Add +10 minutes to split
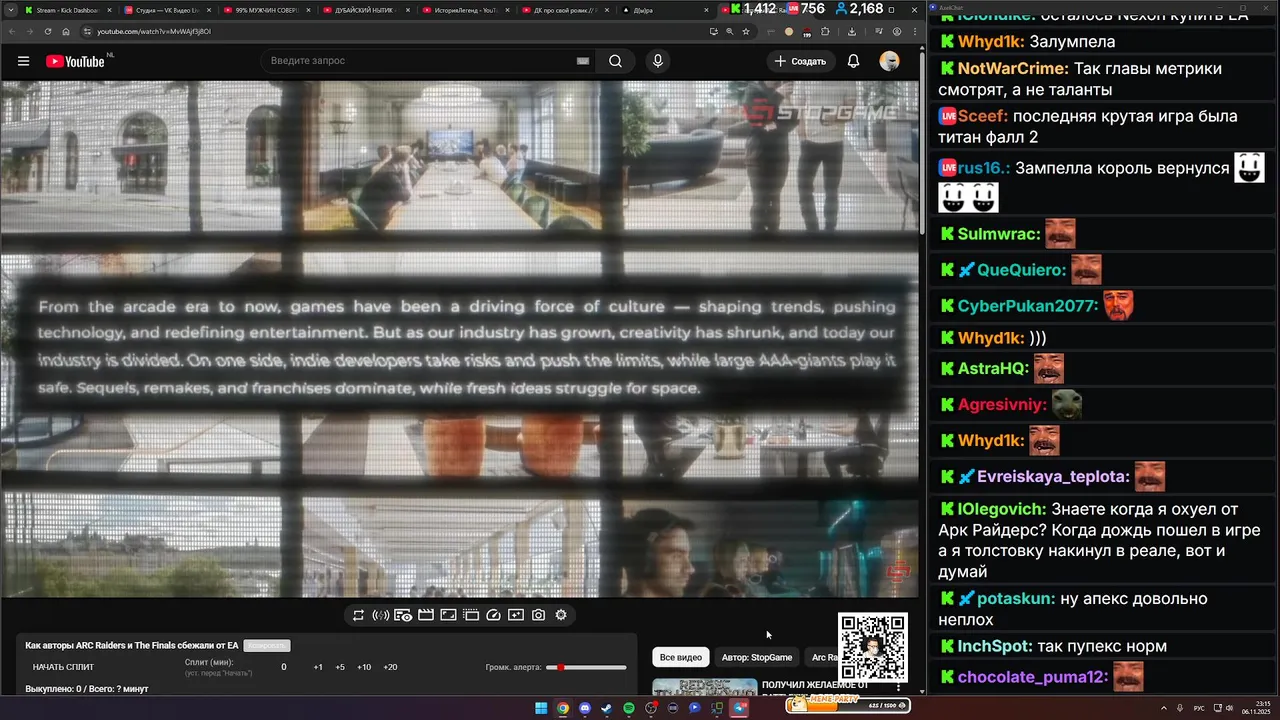 (x=364, y=667)
